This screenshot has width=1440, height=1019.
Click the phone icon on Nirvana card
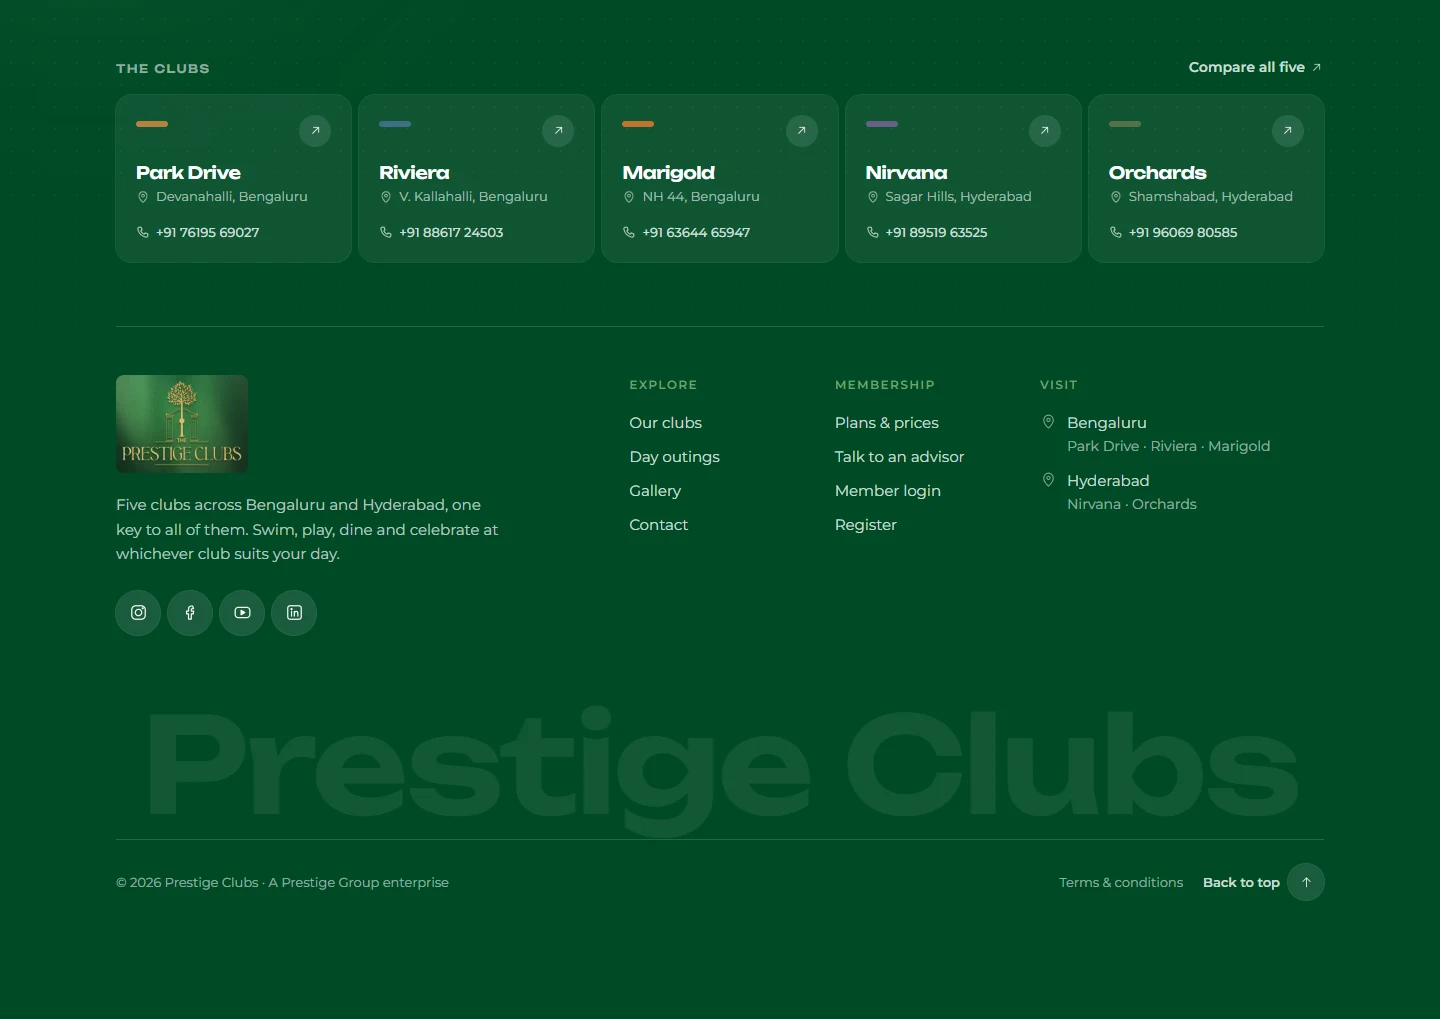tap(873, 232)
